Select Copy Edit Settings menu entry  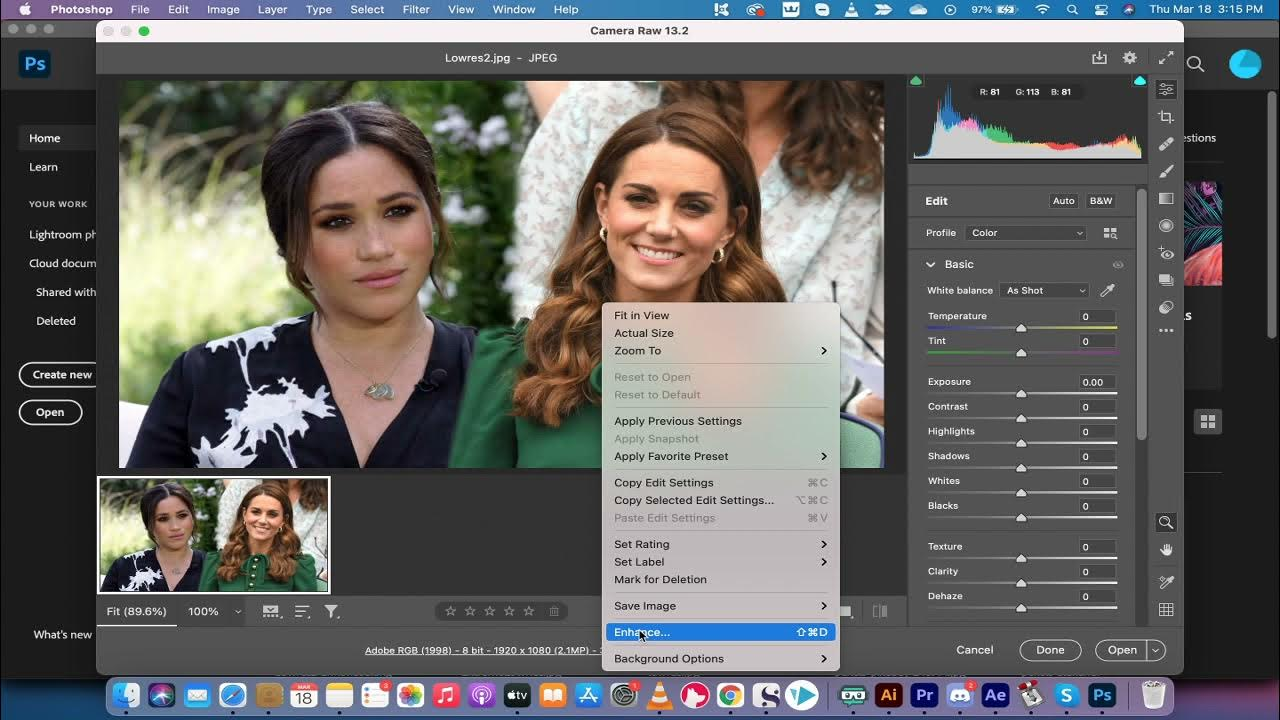point(664,483)
